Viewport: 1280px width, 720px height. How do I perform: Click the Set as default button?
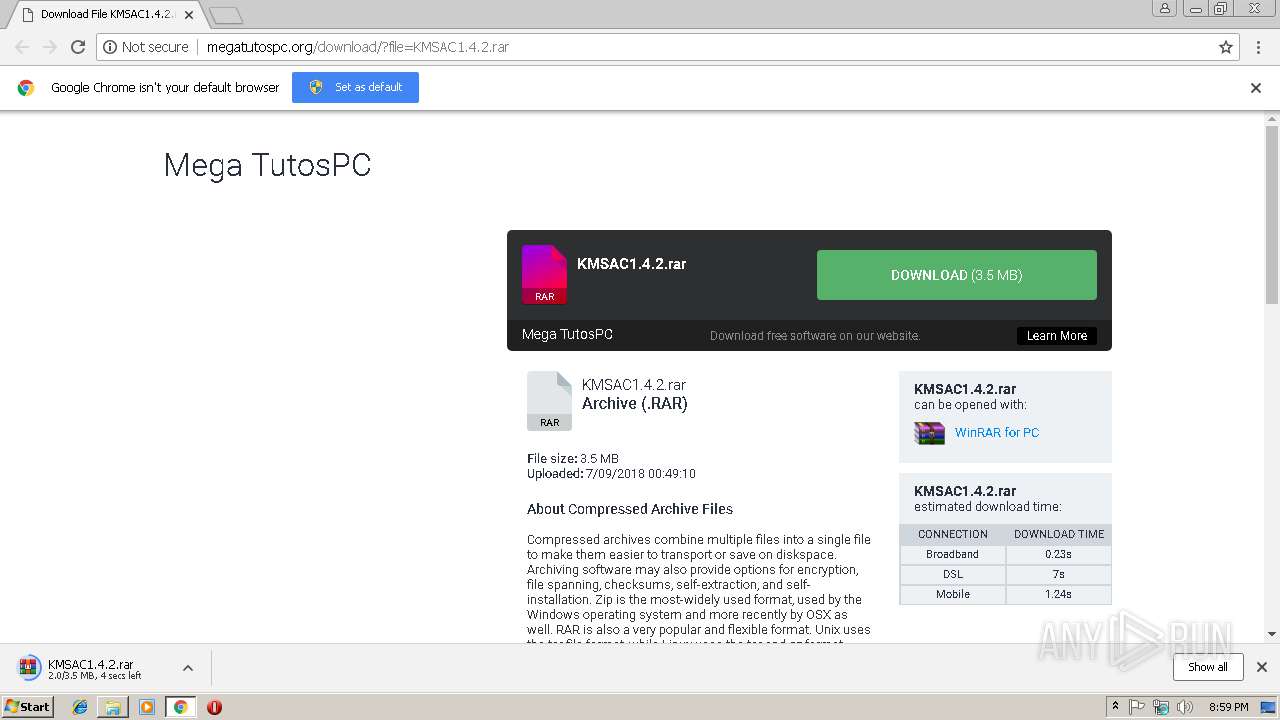pyautogui.click(x=355, y=88)
